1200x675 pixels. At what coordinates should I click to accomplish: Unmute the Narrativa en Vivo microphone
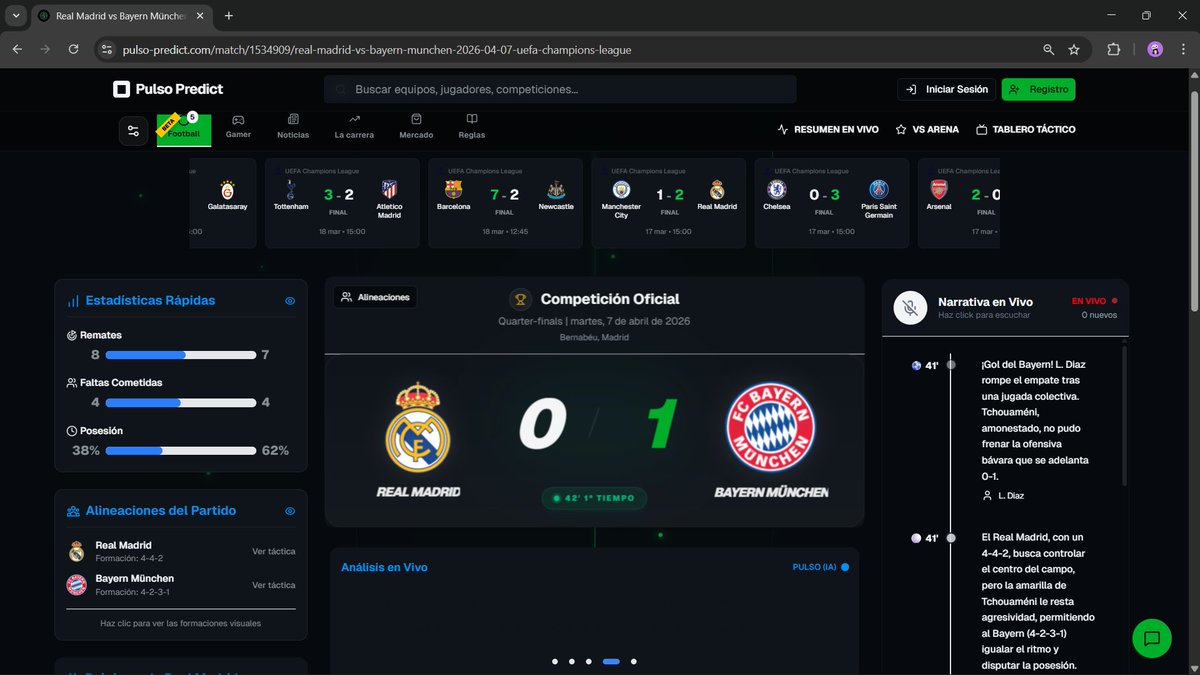(x=910, y=309)
